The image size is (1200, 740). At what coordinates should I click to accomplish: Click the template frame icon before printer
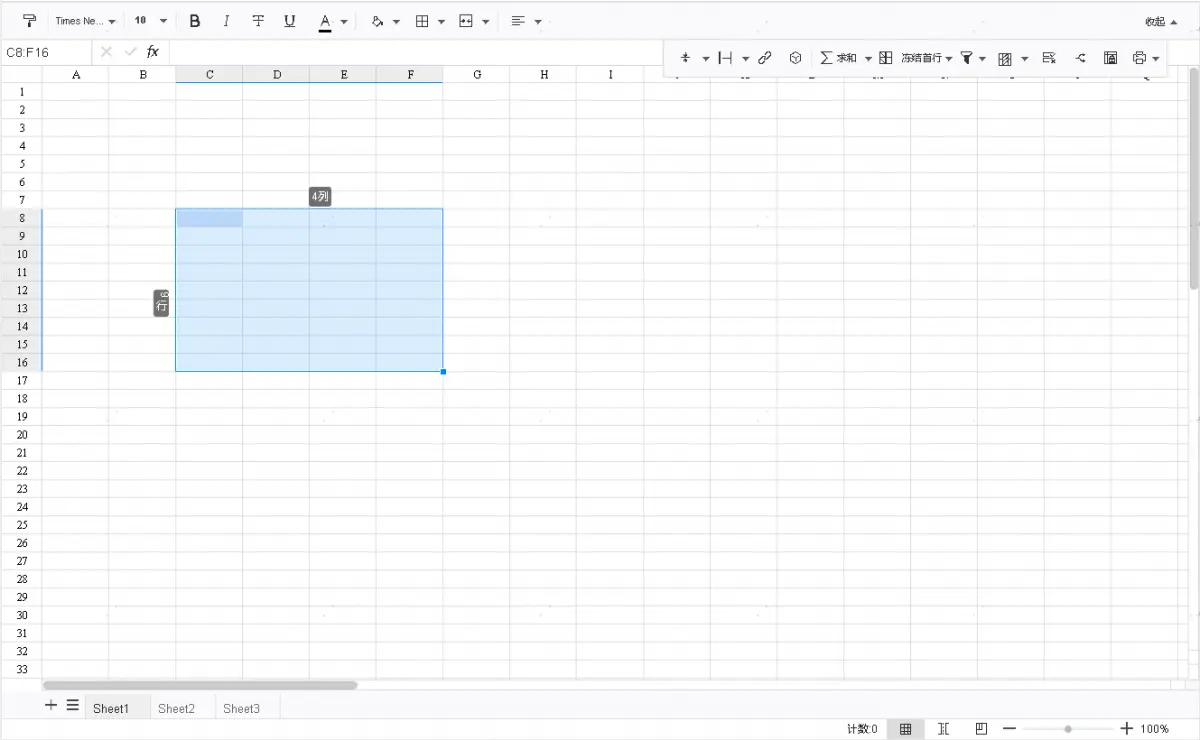pyautogui.click(x=1110, y=58)
